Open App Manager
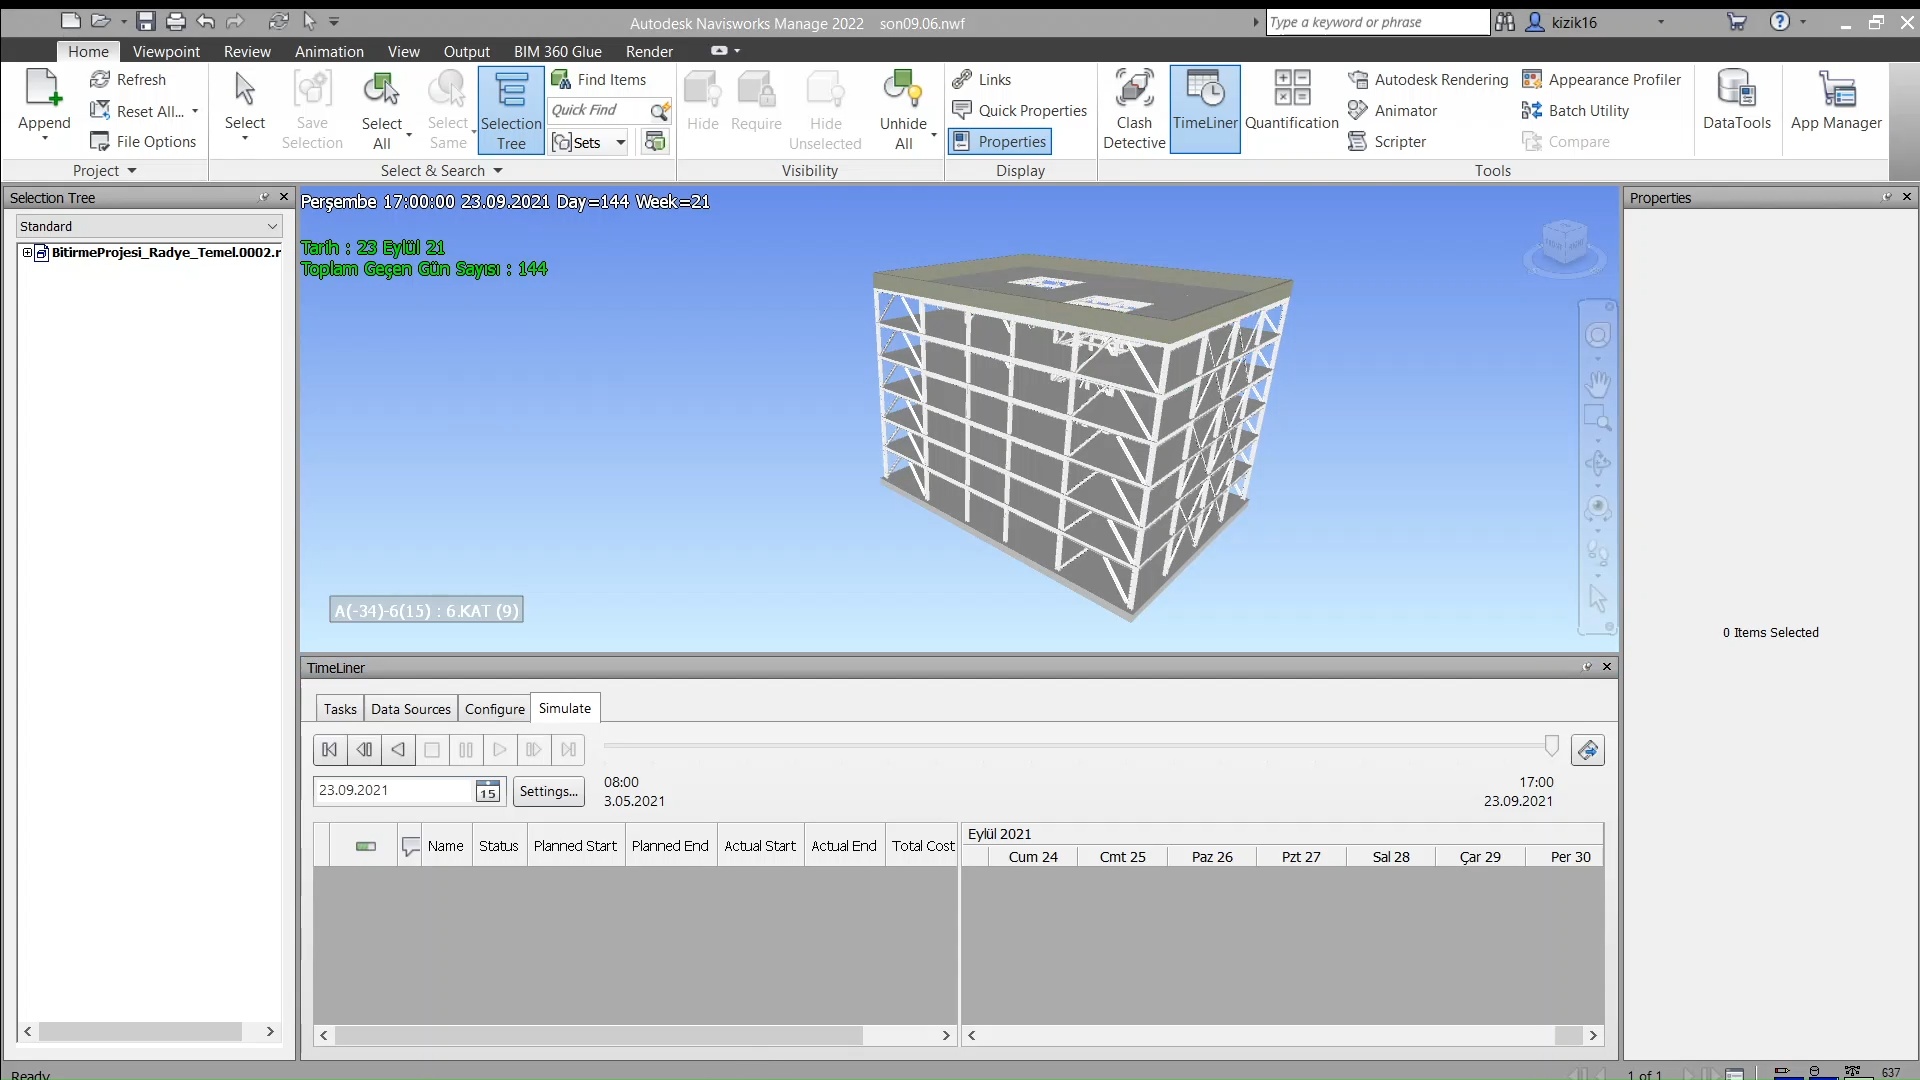Image resolution: width=1920 pixels, height=1080 pixels. click(1836, 100)
